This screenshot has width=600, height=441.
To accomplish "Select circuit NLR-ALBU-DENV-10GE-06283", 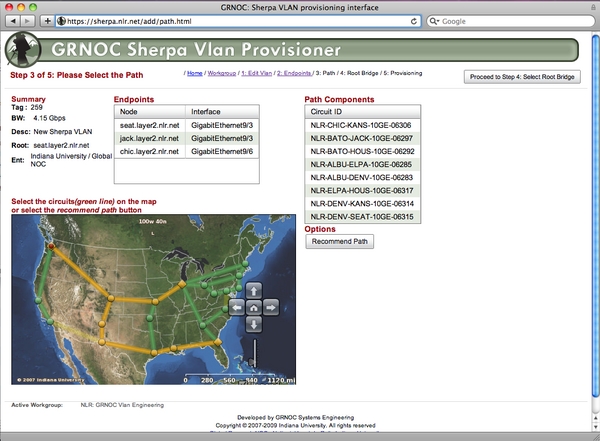I will pyautogui.click(x=362, y=177).
